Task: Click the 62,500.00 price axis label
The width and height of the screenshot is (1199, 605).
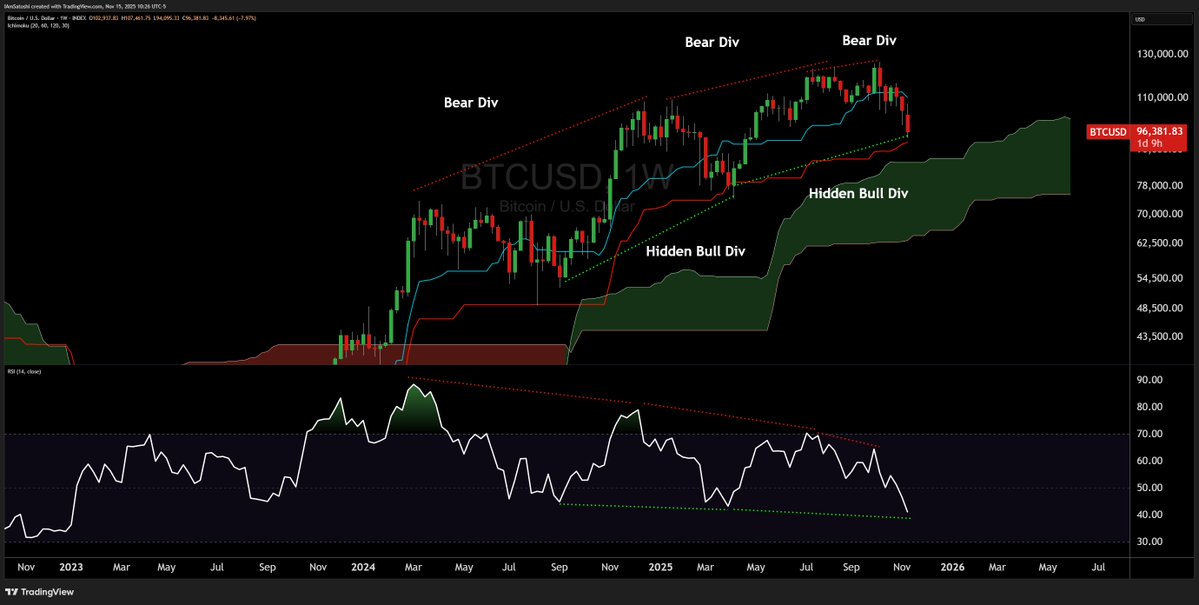Action: 1160,243
